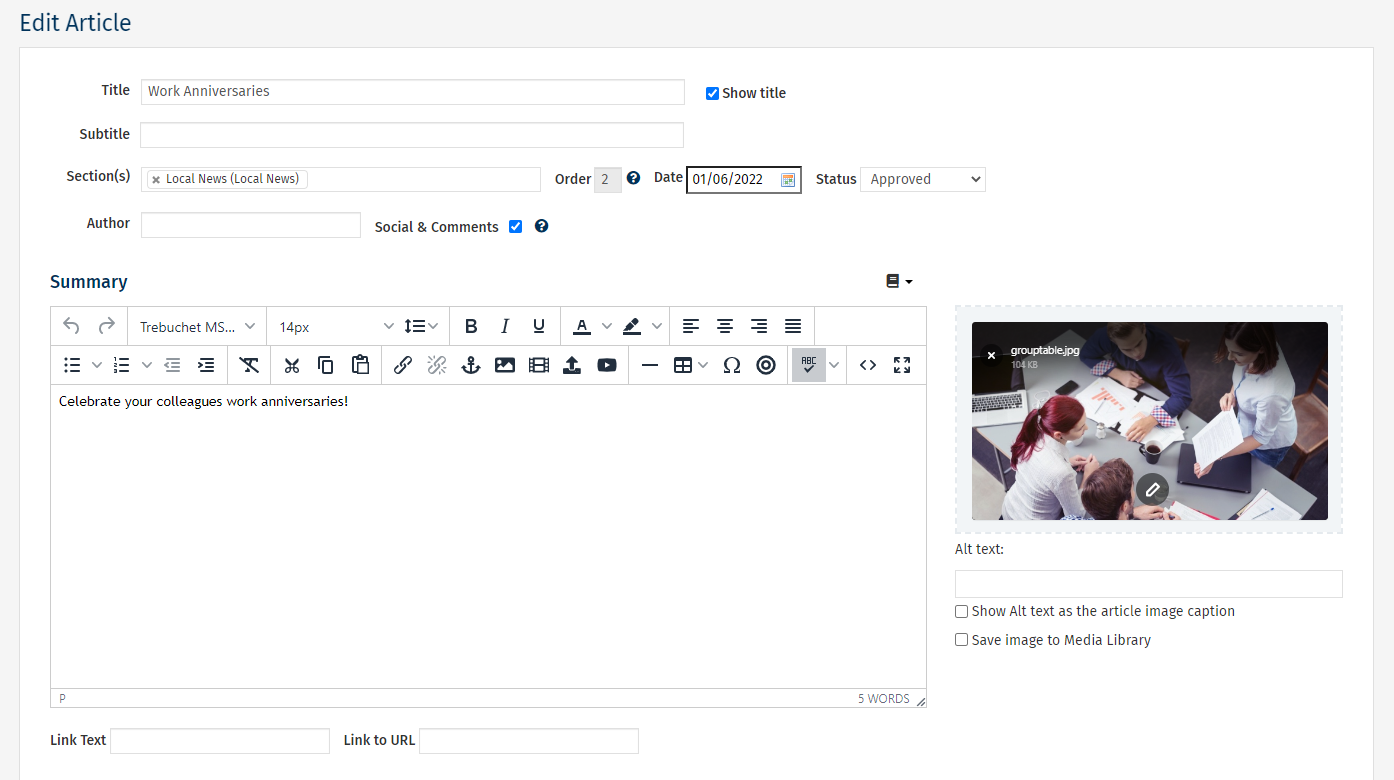The width and height of the screenshot is (1394, 780).
Task: Remove the Local News section tag
Action: click(156, 180)
